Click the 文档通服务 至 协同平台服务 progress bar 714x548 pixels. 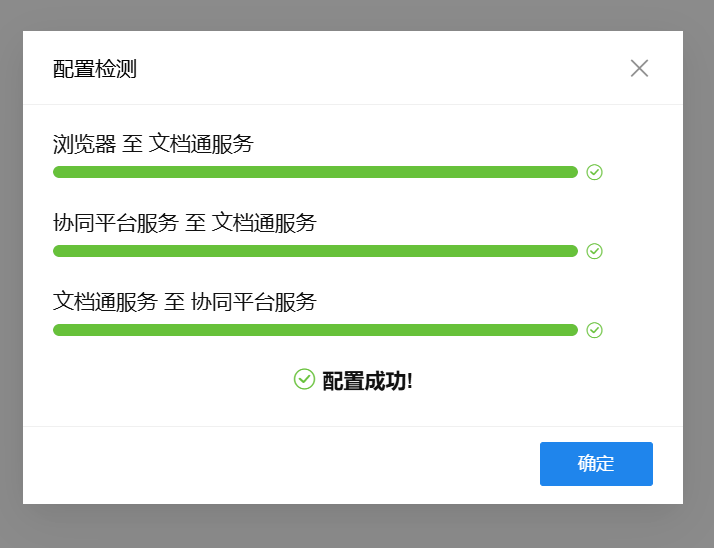pyautogui.click(x=315, y=330)
